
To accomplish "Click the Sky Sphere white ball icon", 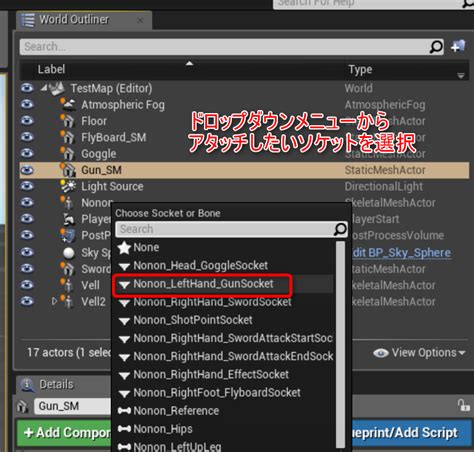I will point(69,253).
